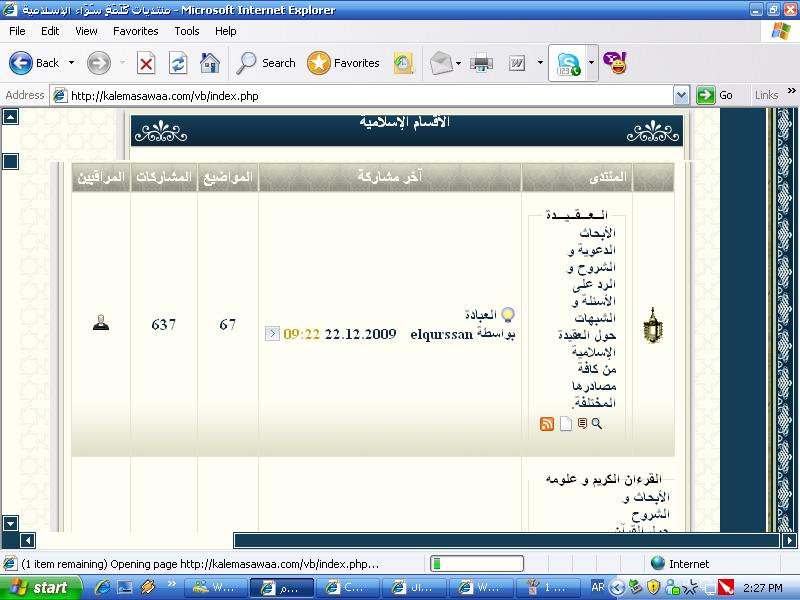Open the address bar URL dropdown
The width and height of the screenshot is (800, 600).
click(681, 95)
